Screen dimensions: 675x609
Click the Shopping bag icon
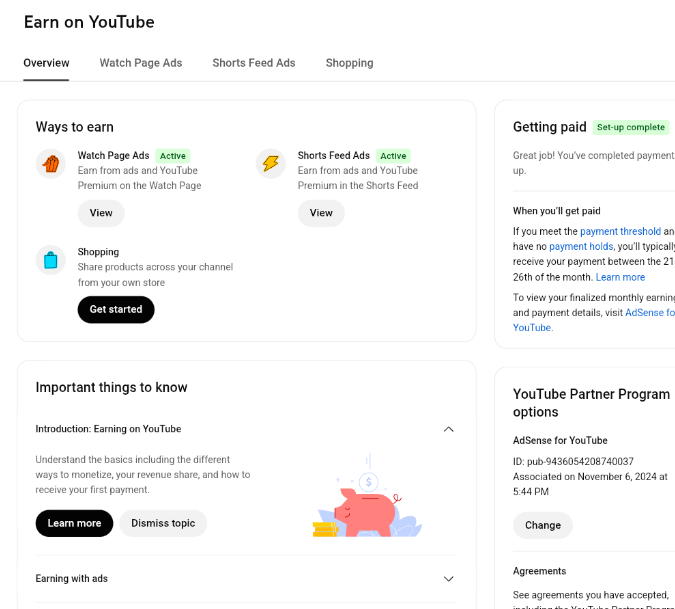(x=51, y=260)
